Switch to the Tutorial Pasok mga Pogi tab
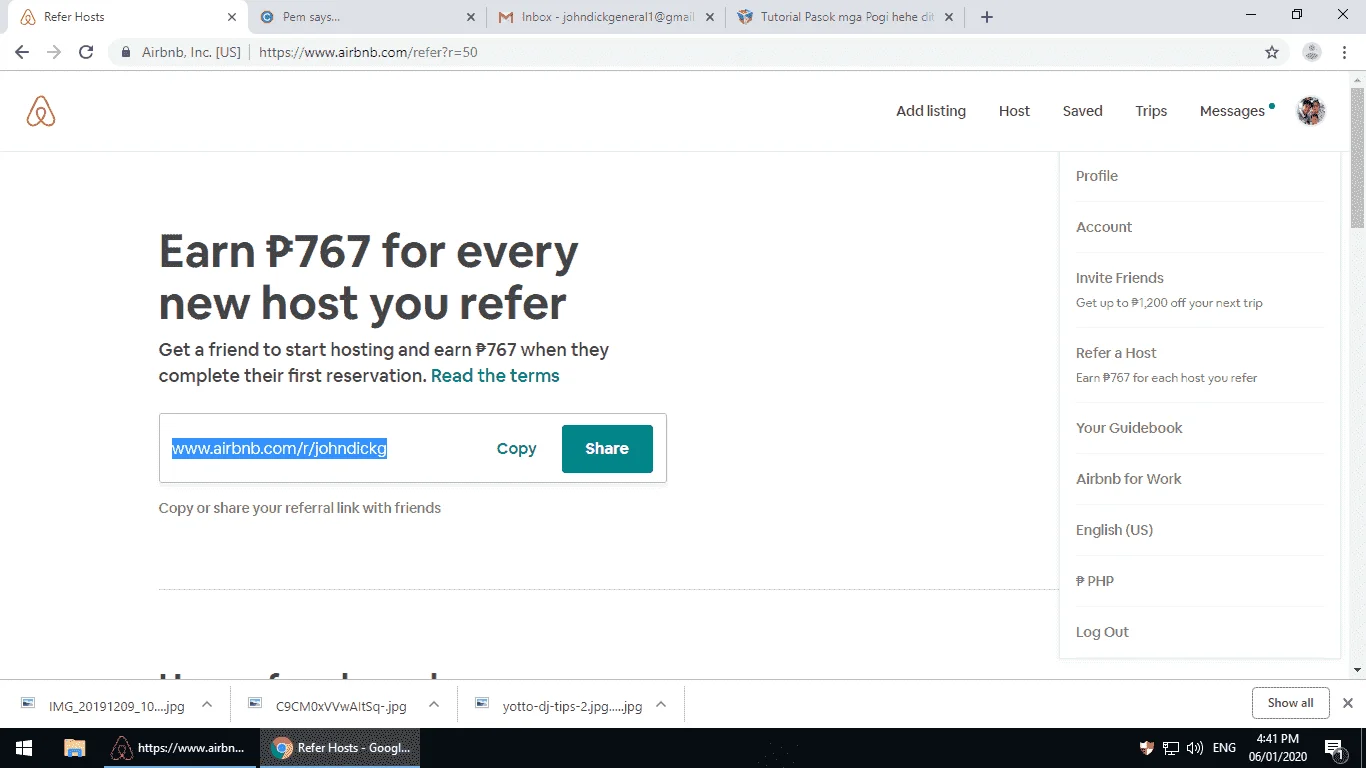This screenshot has height=768, width=1366. tap(846, 17)
